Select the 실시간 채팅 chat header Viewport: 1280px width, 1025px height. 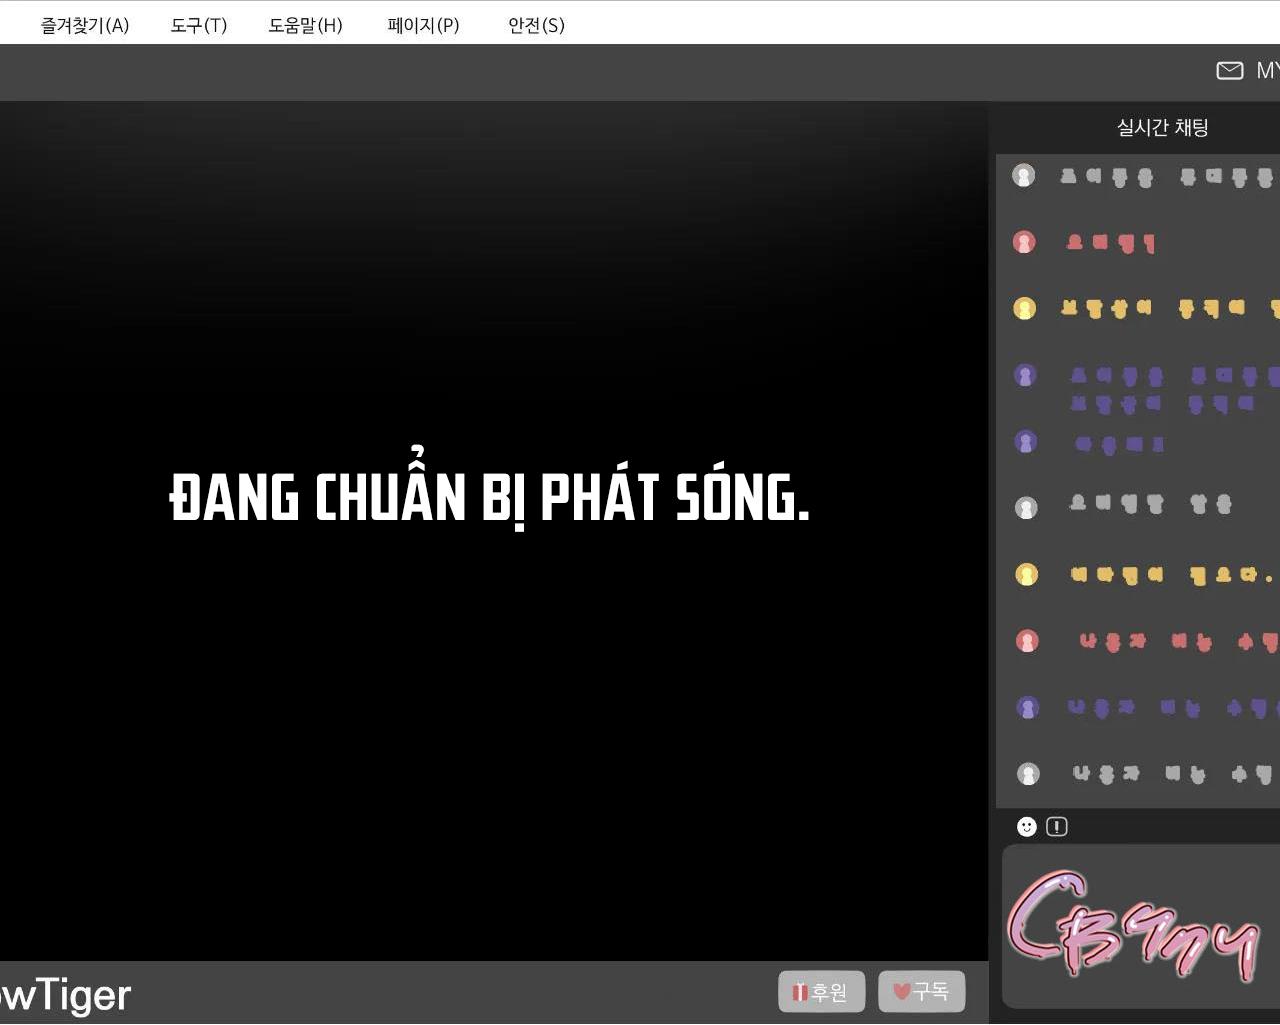[1162, 127]
